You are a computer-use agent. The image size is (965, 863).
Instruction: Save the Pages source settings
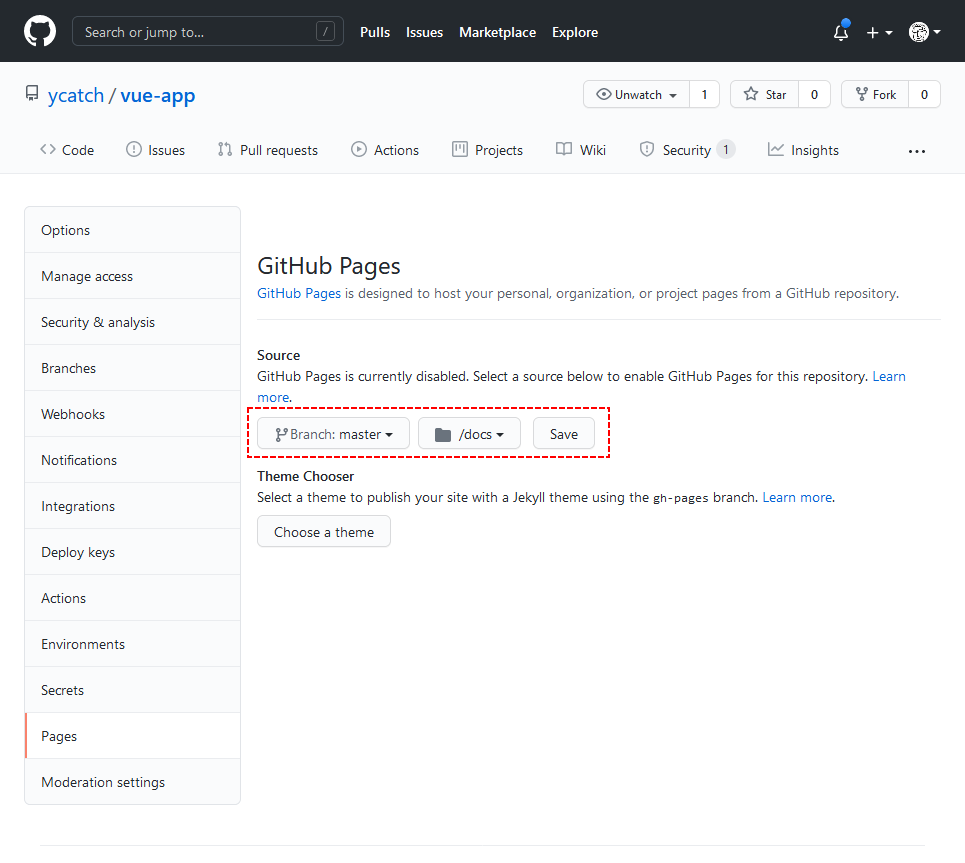click(x=564, y=434)
